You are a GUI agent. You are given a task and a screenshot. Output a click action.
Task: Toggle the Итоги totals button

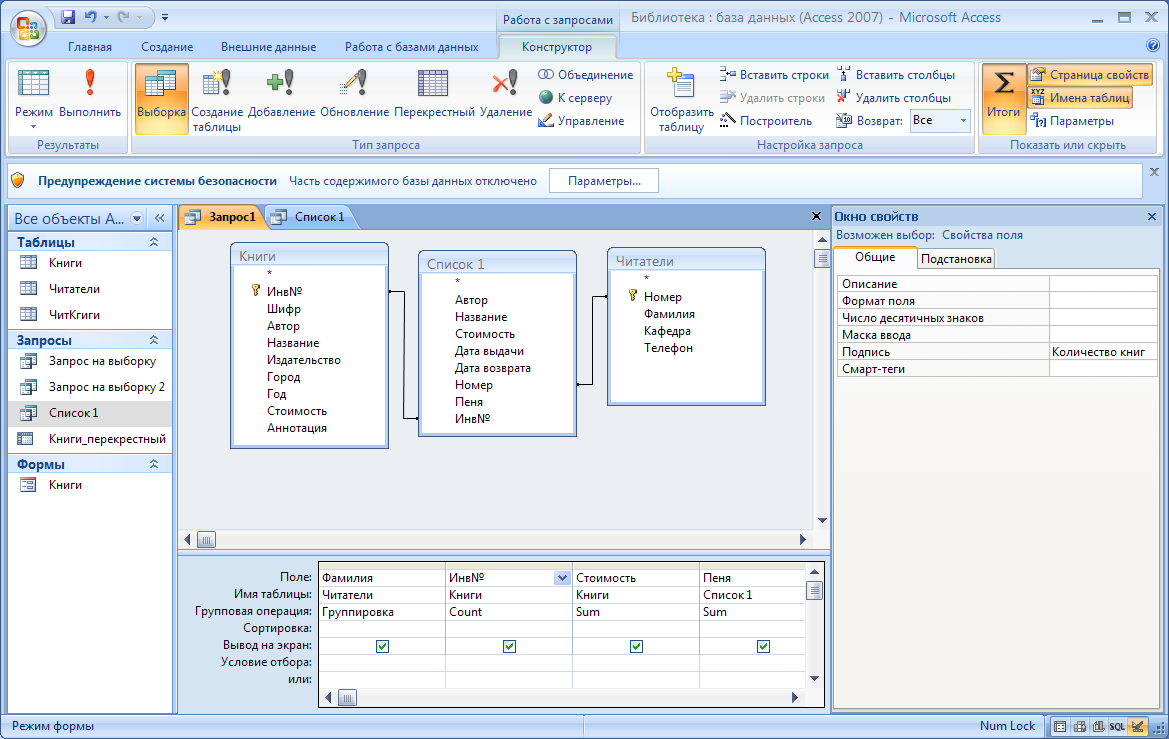[1003, 98]
